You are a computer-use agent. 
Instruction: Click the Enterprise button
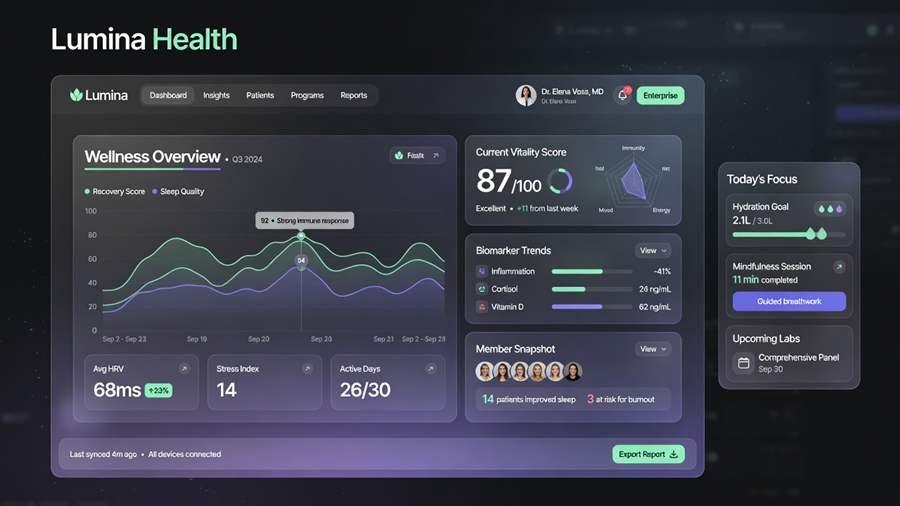(660, 95)
